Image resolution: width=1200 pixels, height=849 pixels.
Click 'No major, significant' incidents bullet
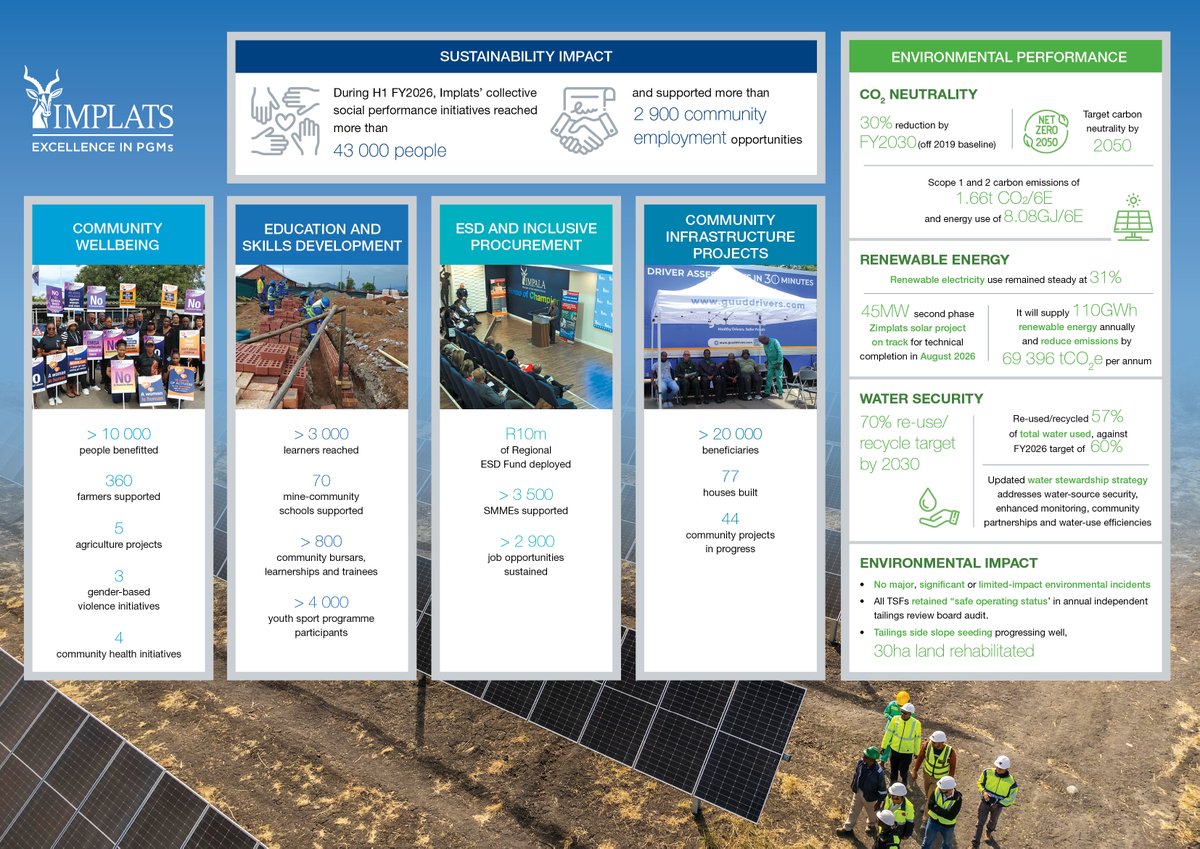(1012, 585)
